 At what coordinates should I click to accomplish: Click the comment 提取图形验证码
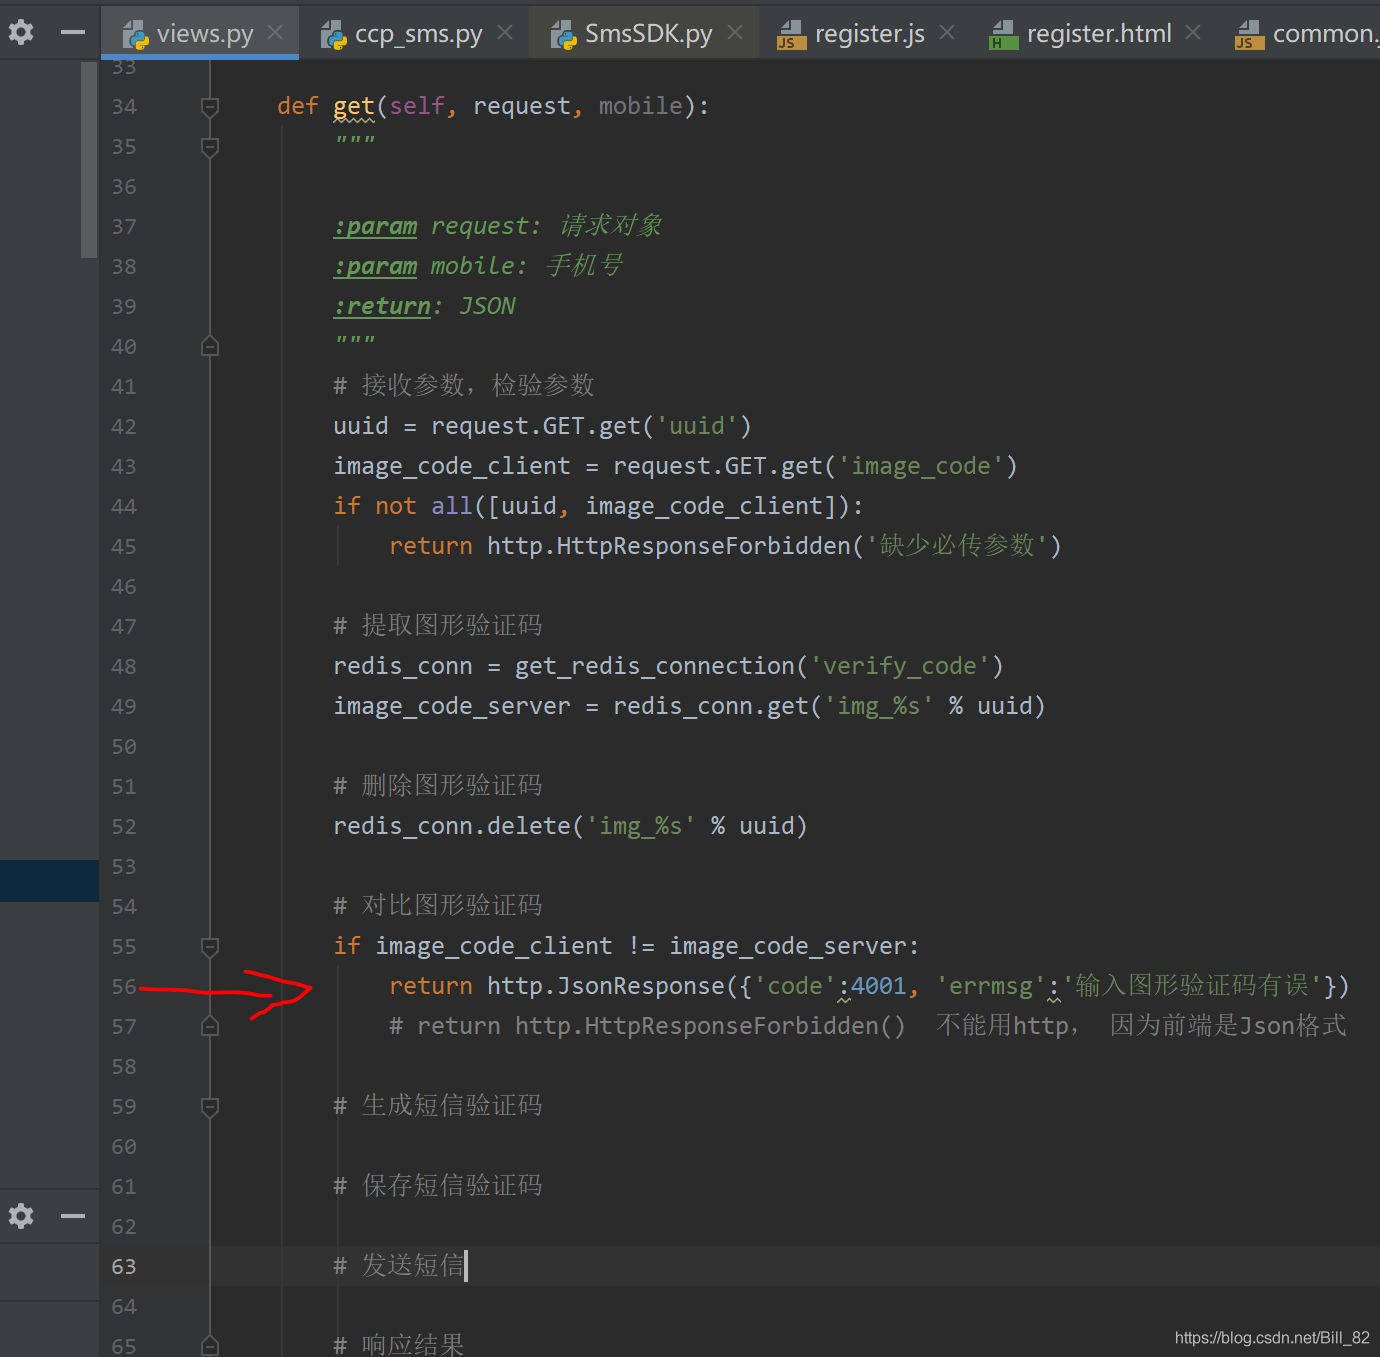click(438, 626)
